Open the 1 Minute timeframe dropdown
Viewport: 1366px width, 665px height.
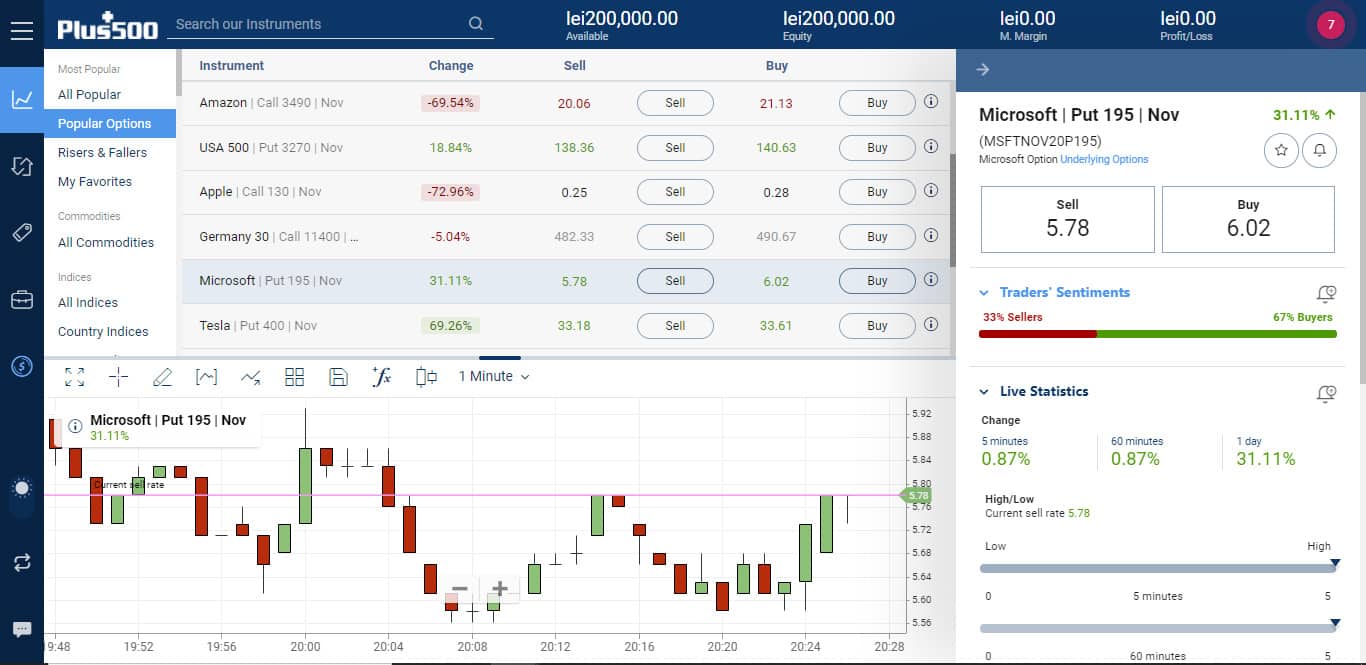pos(493,376)
